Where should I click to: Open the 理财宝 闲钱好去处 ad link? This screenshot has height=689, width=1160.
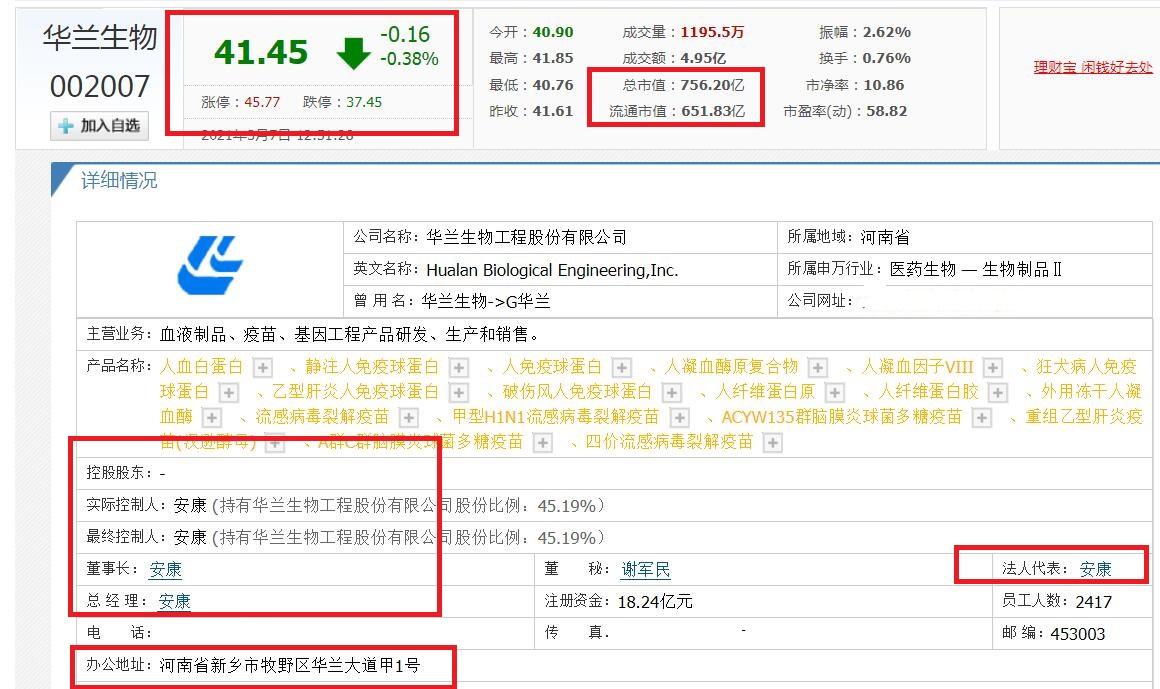pyautogui.click(x=1093, y=67)
